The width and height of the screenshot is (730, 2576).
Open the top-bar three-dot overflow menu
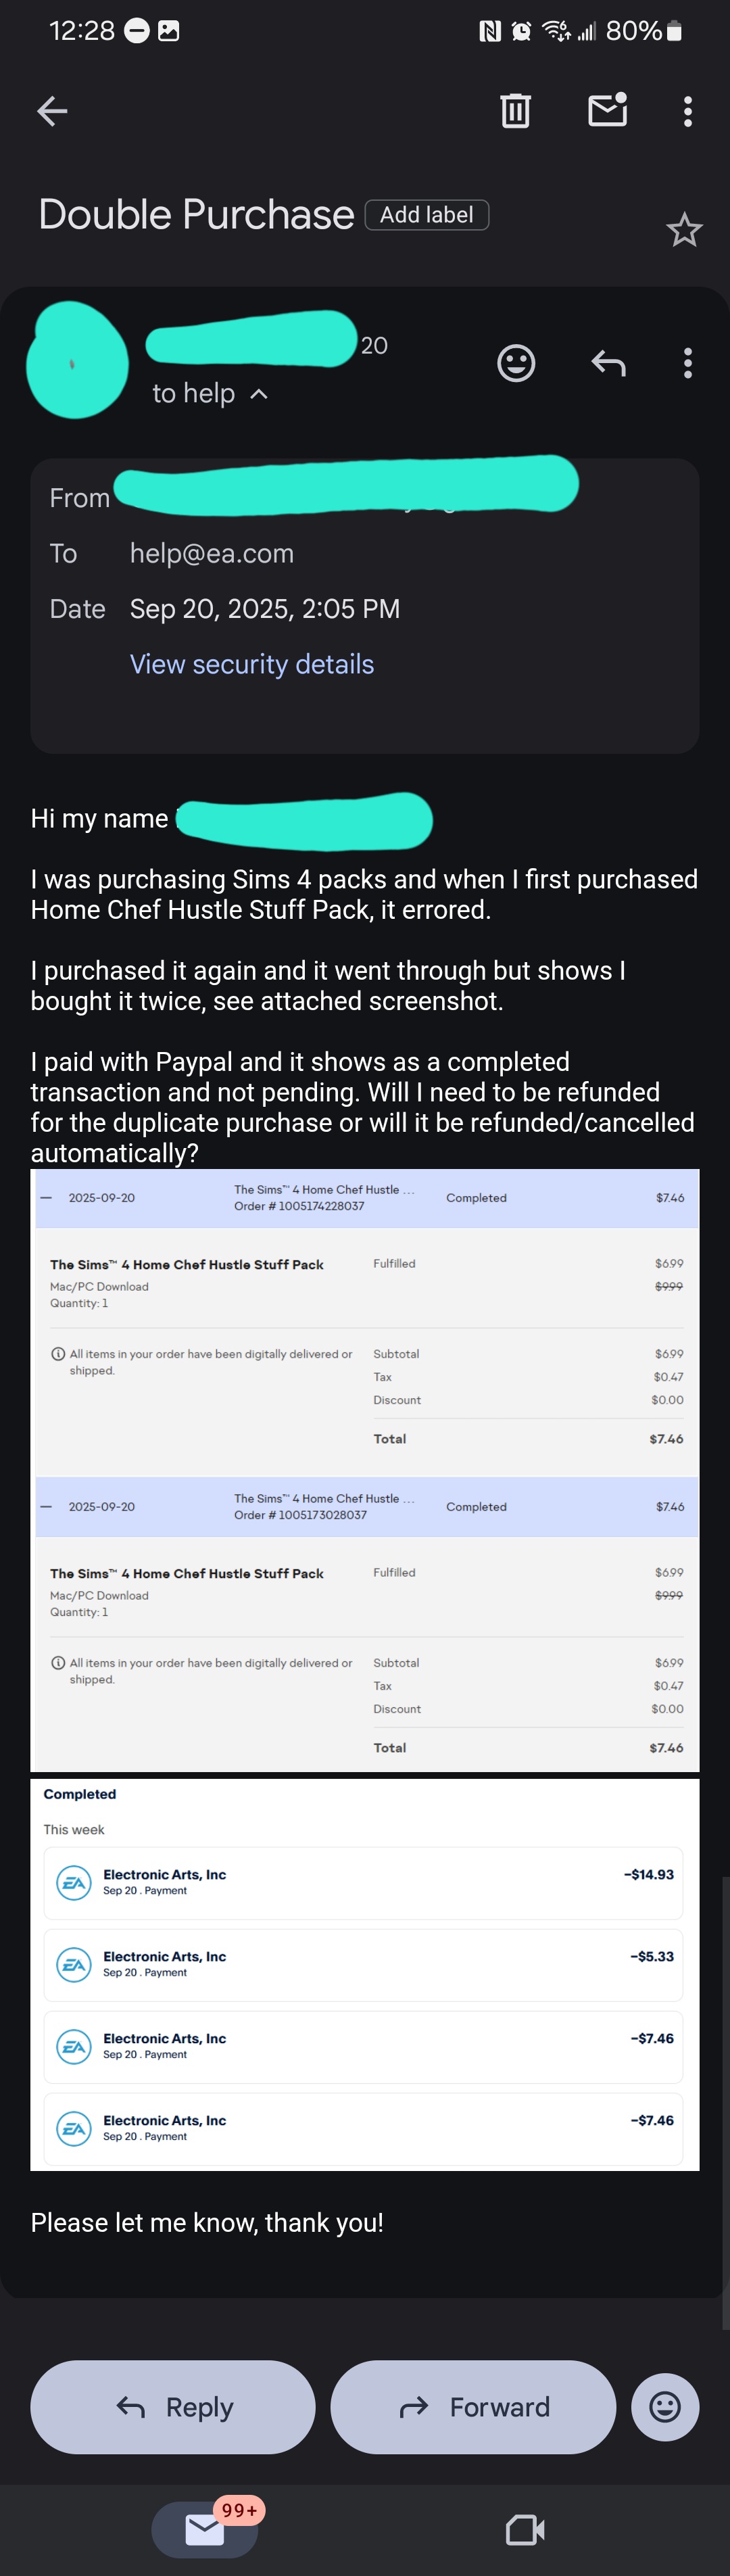pos(687,111)
